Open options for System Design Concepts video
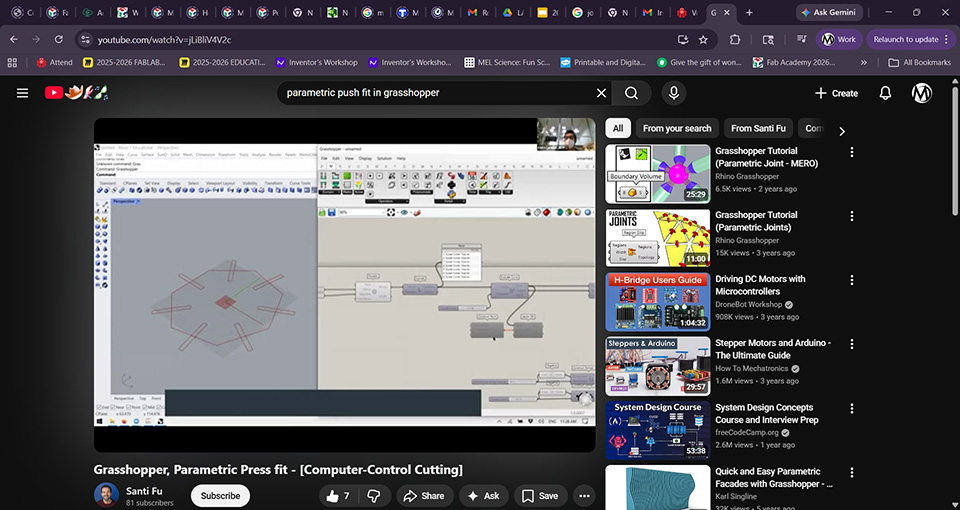The width and height of the screenshot is (960, 510). (x=851, y=408)
